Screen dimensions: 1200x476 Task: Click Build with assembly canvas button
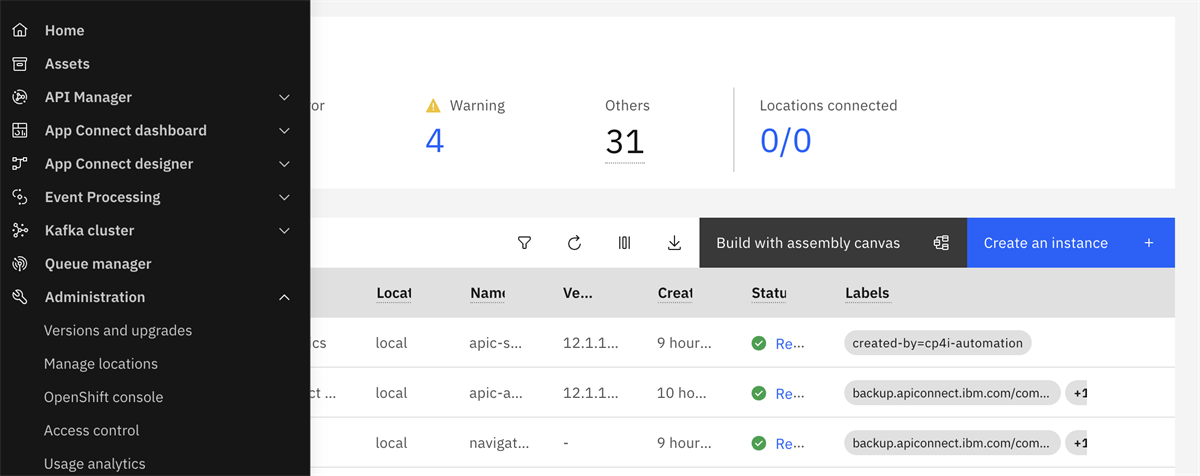pos(833,243)
